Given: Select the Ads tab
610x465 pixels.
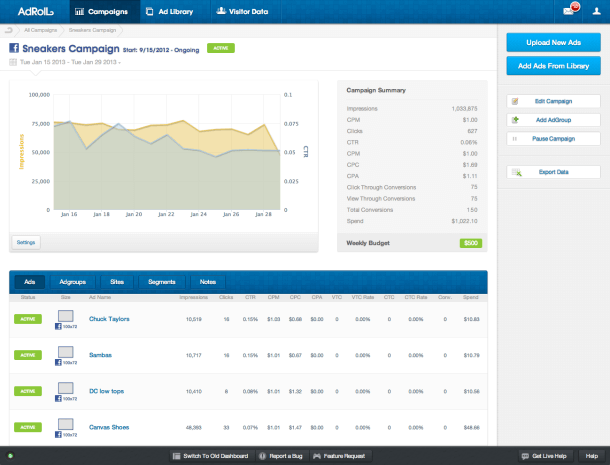Looking at the screenshot, I should tap(30, 282).
